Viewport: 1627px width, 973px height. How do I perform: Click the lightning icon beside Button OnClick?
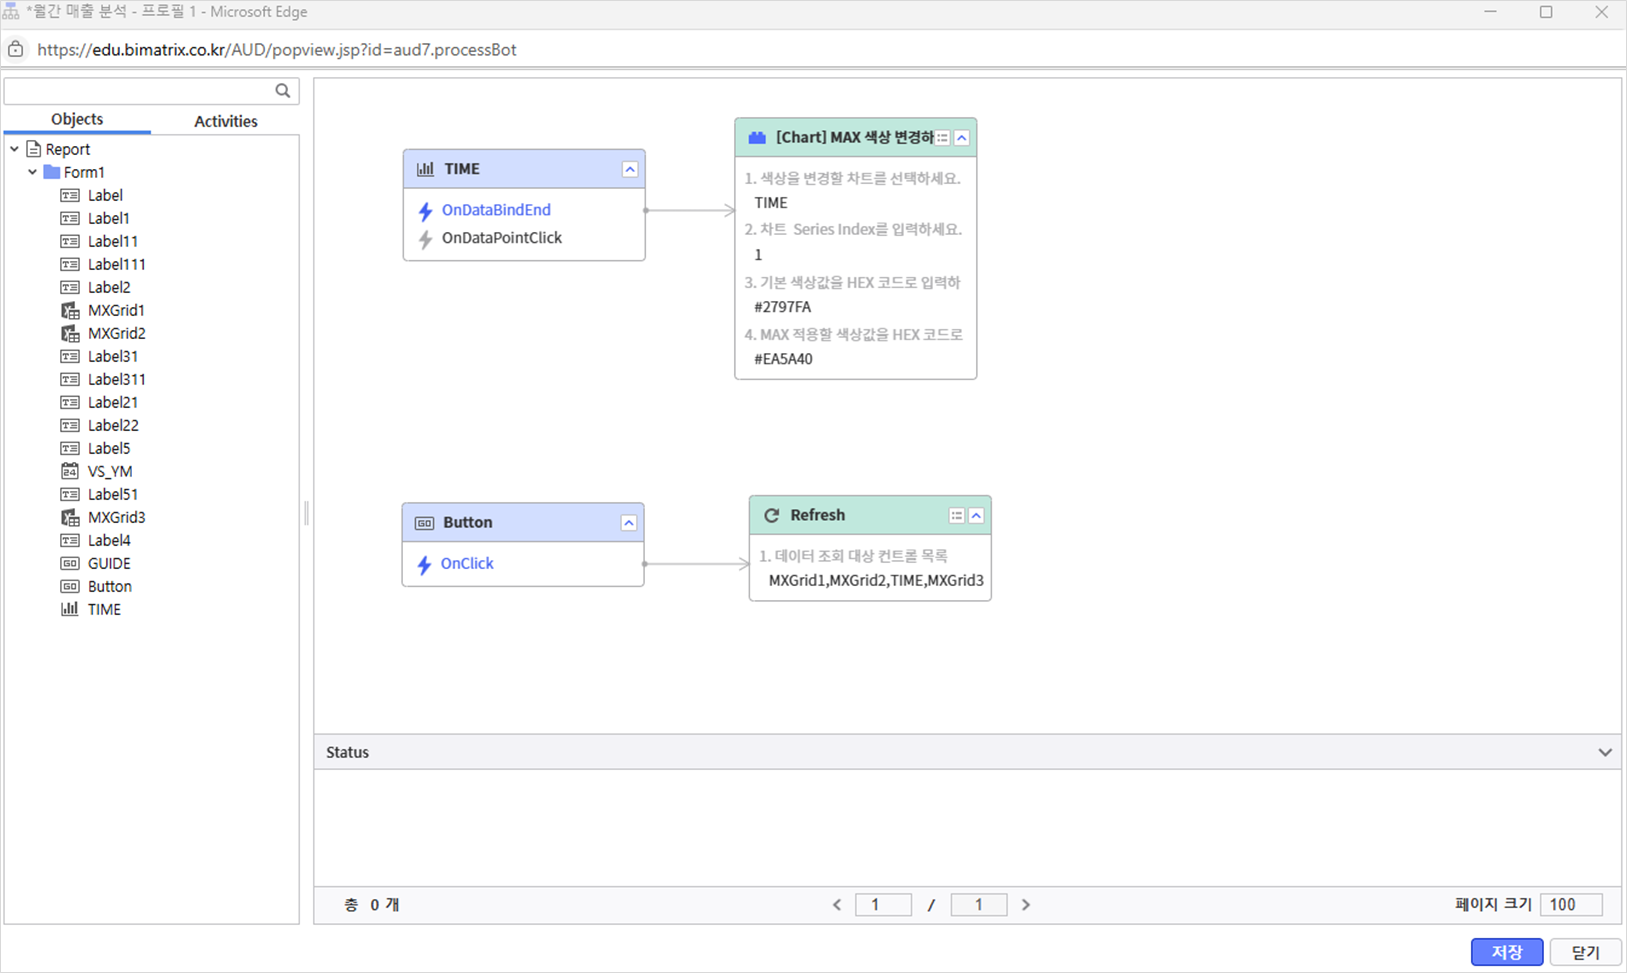point(424,564)
